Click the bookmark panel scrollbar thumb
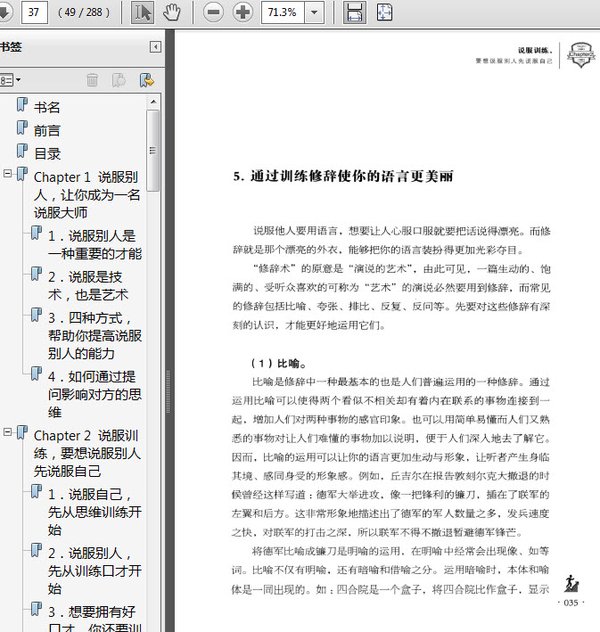 click(153, 151)
